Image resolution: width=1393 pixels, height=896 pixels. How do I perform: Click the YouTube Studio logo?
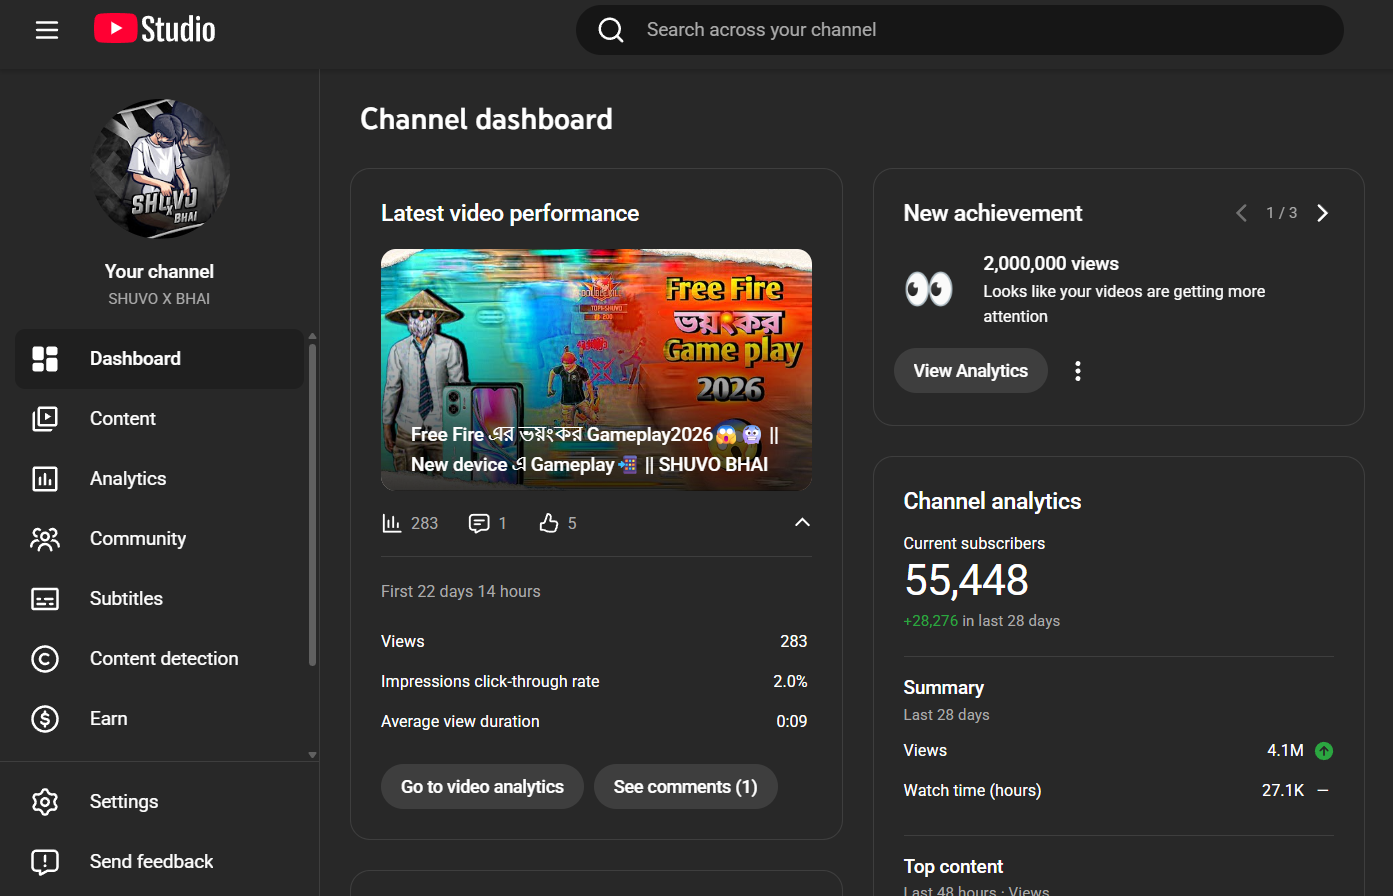coord(155,30)
